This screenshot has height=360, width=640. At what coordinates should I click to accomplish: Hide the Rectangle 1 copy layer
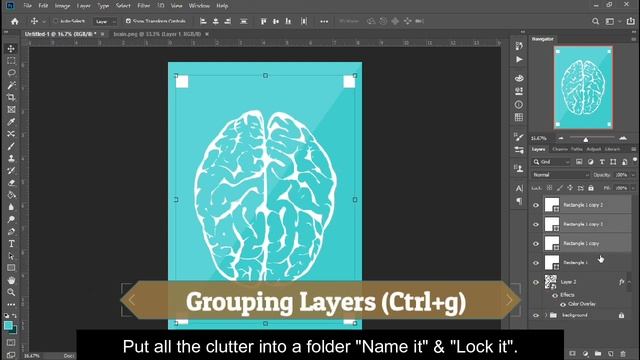pyautogui.click(x=536, y=244)
